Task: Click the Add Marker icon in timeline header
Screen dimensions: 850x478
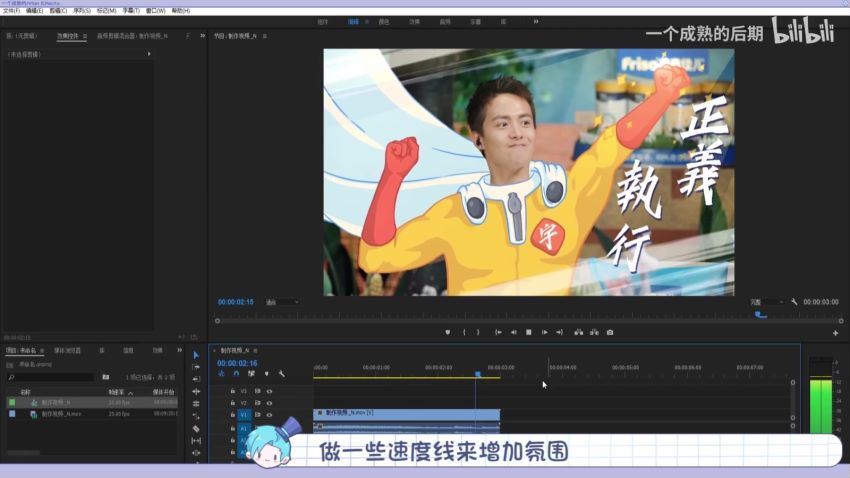Action: [x=267, y=374]
